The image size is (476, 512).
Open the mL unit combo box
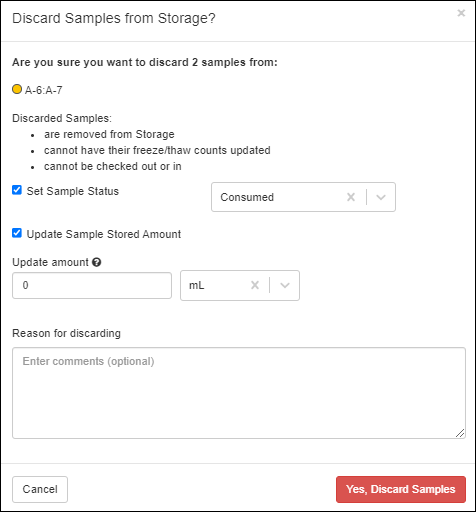click(240, 285)
